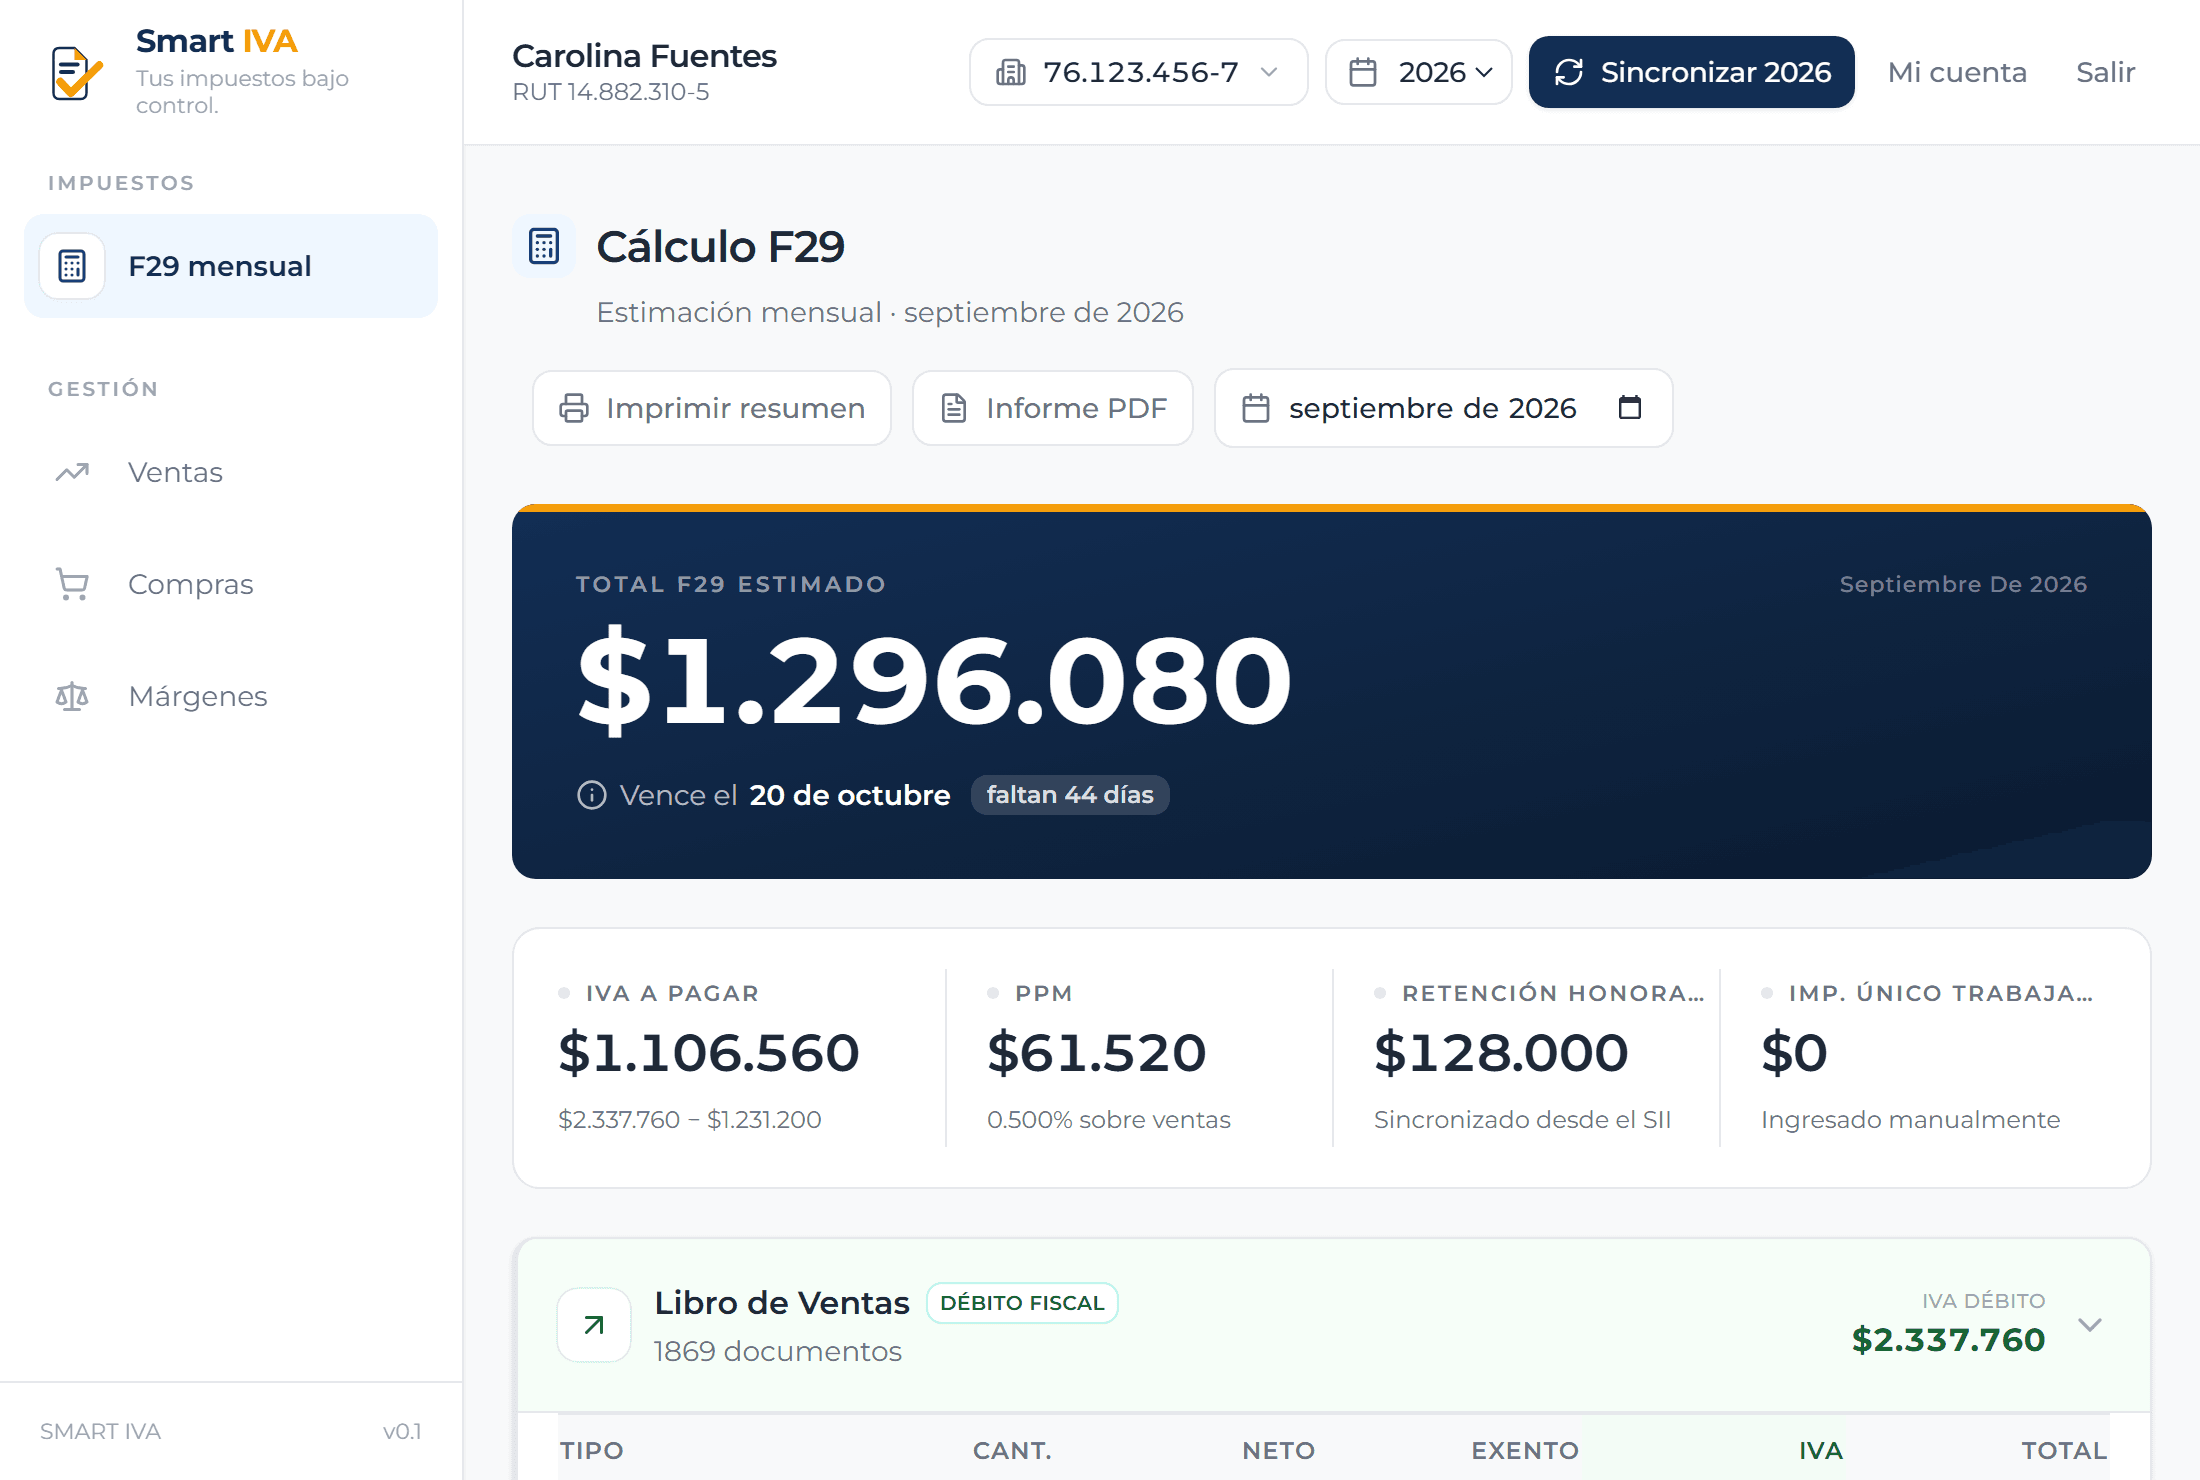Image resolution: width=2200 pixels, height=1480 pixels.
Task: Click the septiembre de 2026 month field
Action: point(1443,408)
